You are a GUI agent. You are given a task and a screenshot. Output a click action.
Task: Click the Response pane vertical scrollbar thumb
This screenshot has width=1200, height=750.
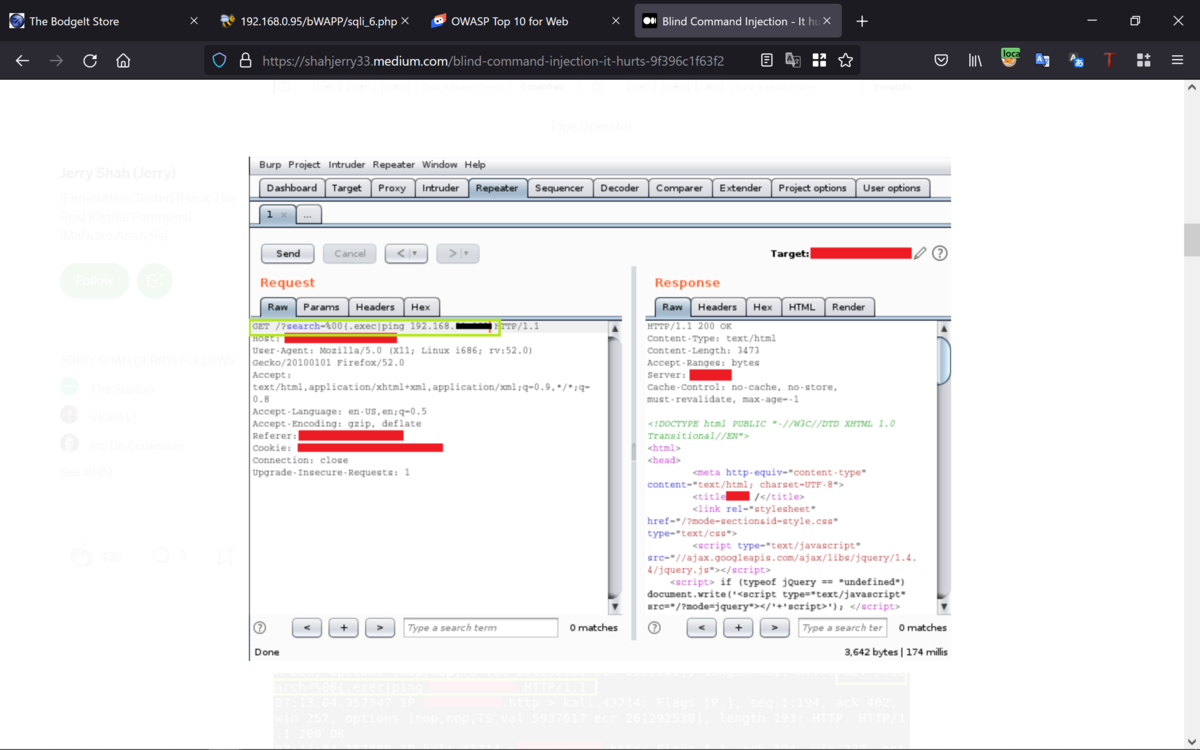click(943, 360)
